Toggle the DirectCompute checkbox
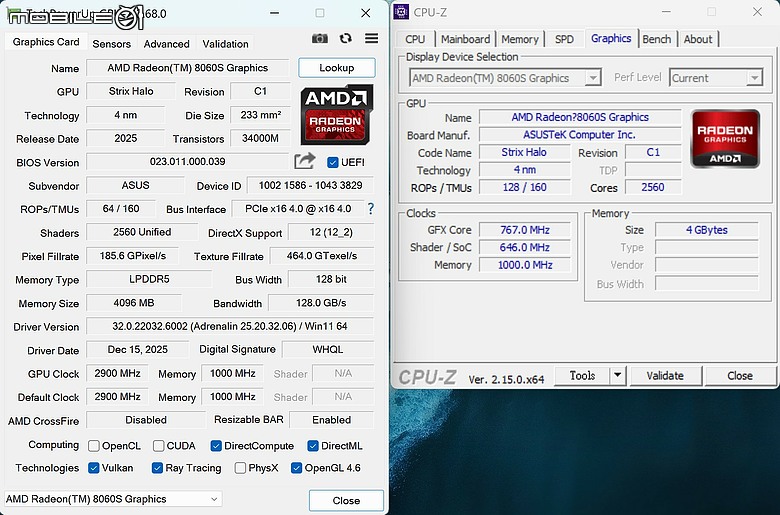This screenshot has width=780, height=515. [216, 446]
